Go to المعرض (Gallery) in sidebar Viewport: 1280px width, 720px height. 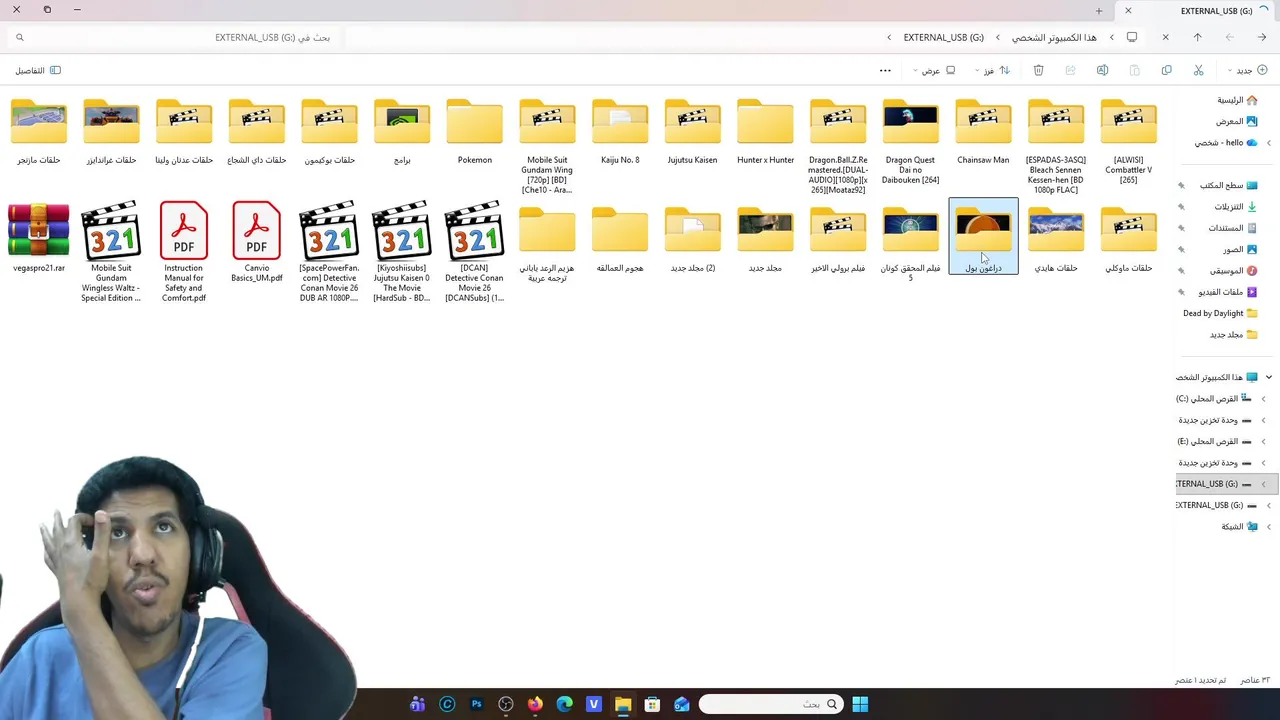(1236, 122)
